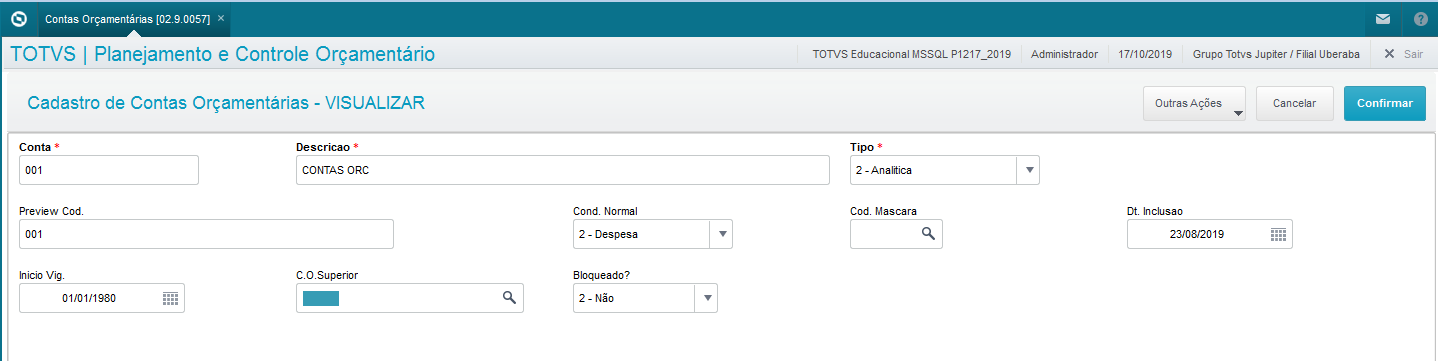Close the Contas Orçamentárias tab
The width and height of the screenshot is (1438, 361).
coord(221,18)
